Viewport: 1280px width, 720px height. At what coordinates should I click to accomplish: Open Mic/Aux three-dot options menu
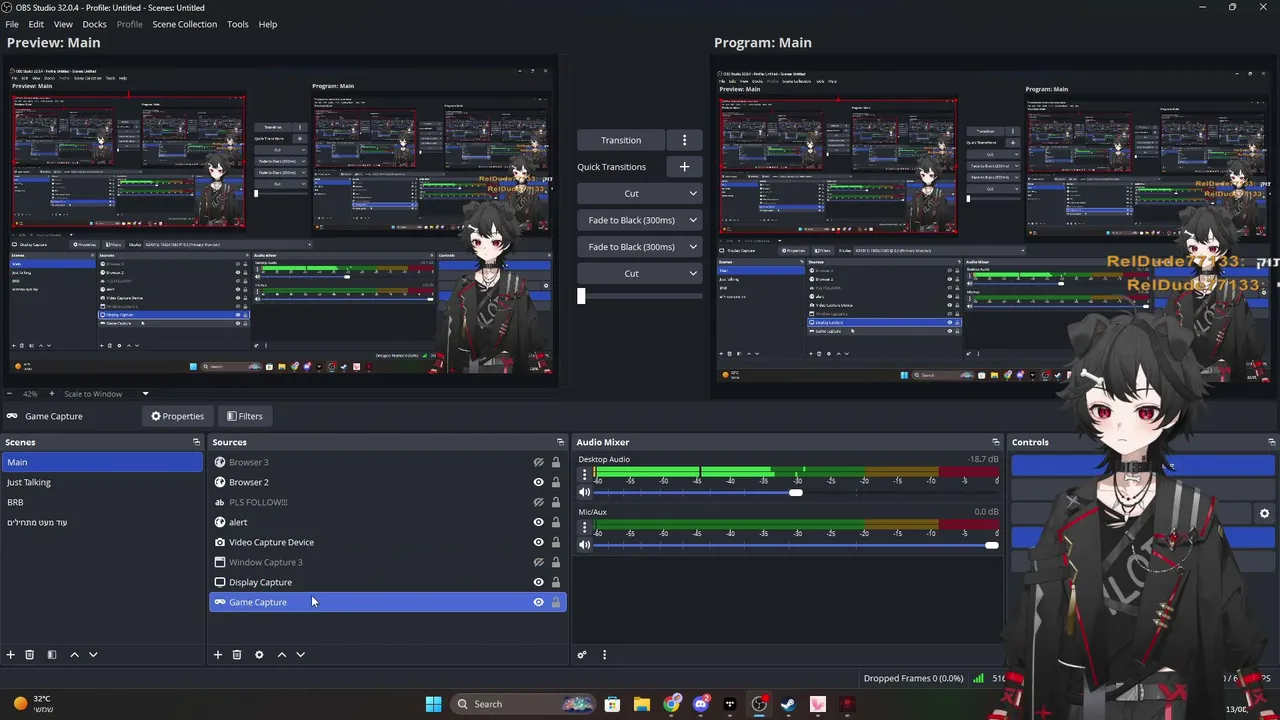point(585,528)
